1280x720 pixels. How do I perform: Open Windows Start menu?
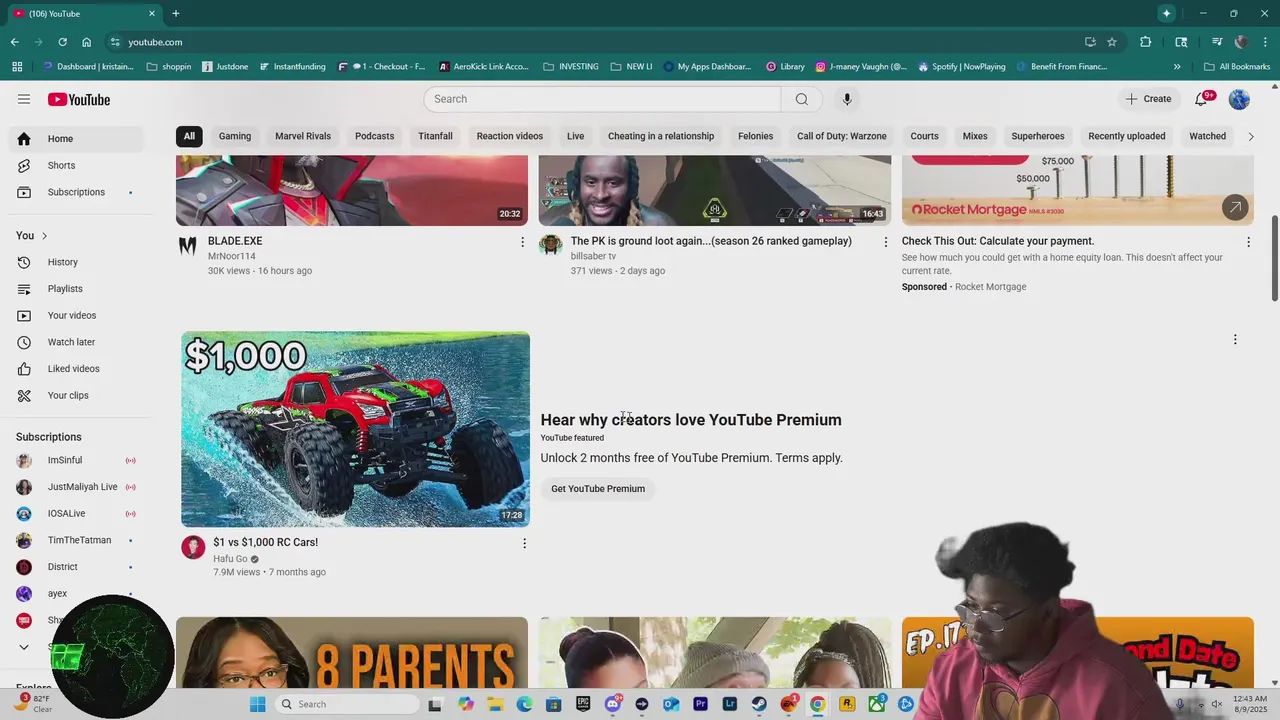(257, 704)
